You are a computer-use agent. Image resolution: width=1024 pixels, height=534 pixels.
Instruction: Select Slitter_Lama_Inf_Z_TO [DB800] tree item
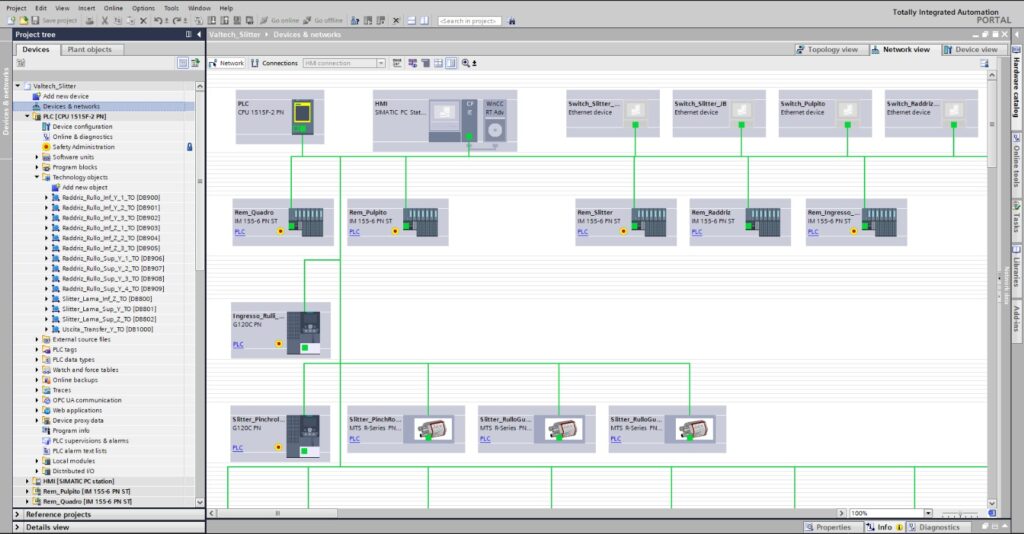click(102, 298)
